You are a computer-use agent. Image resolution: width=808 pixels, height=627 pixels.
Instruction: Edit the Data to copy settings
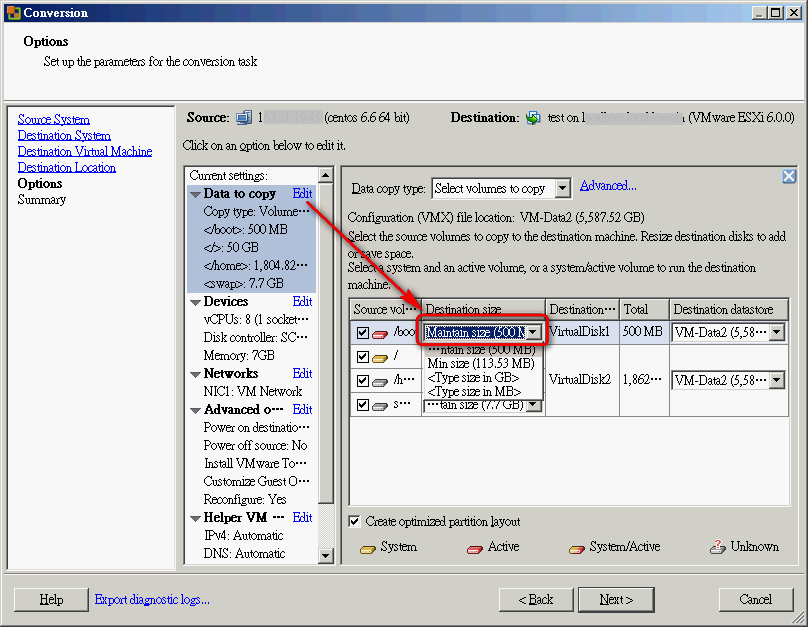tap(302, 193)
